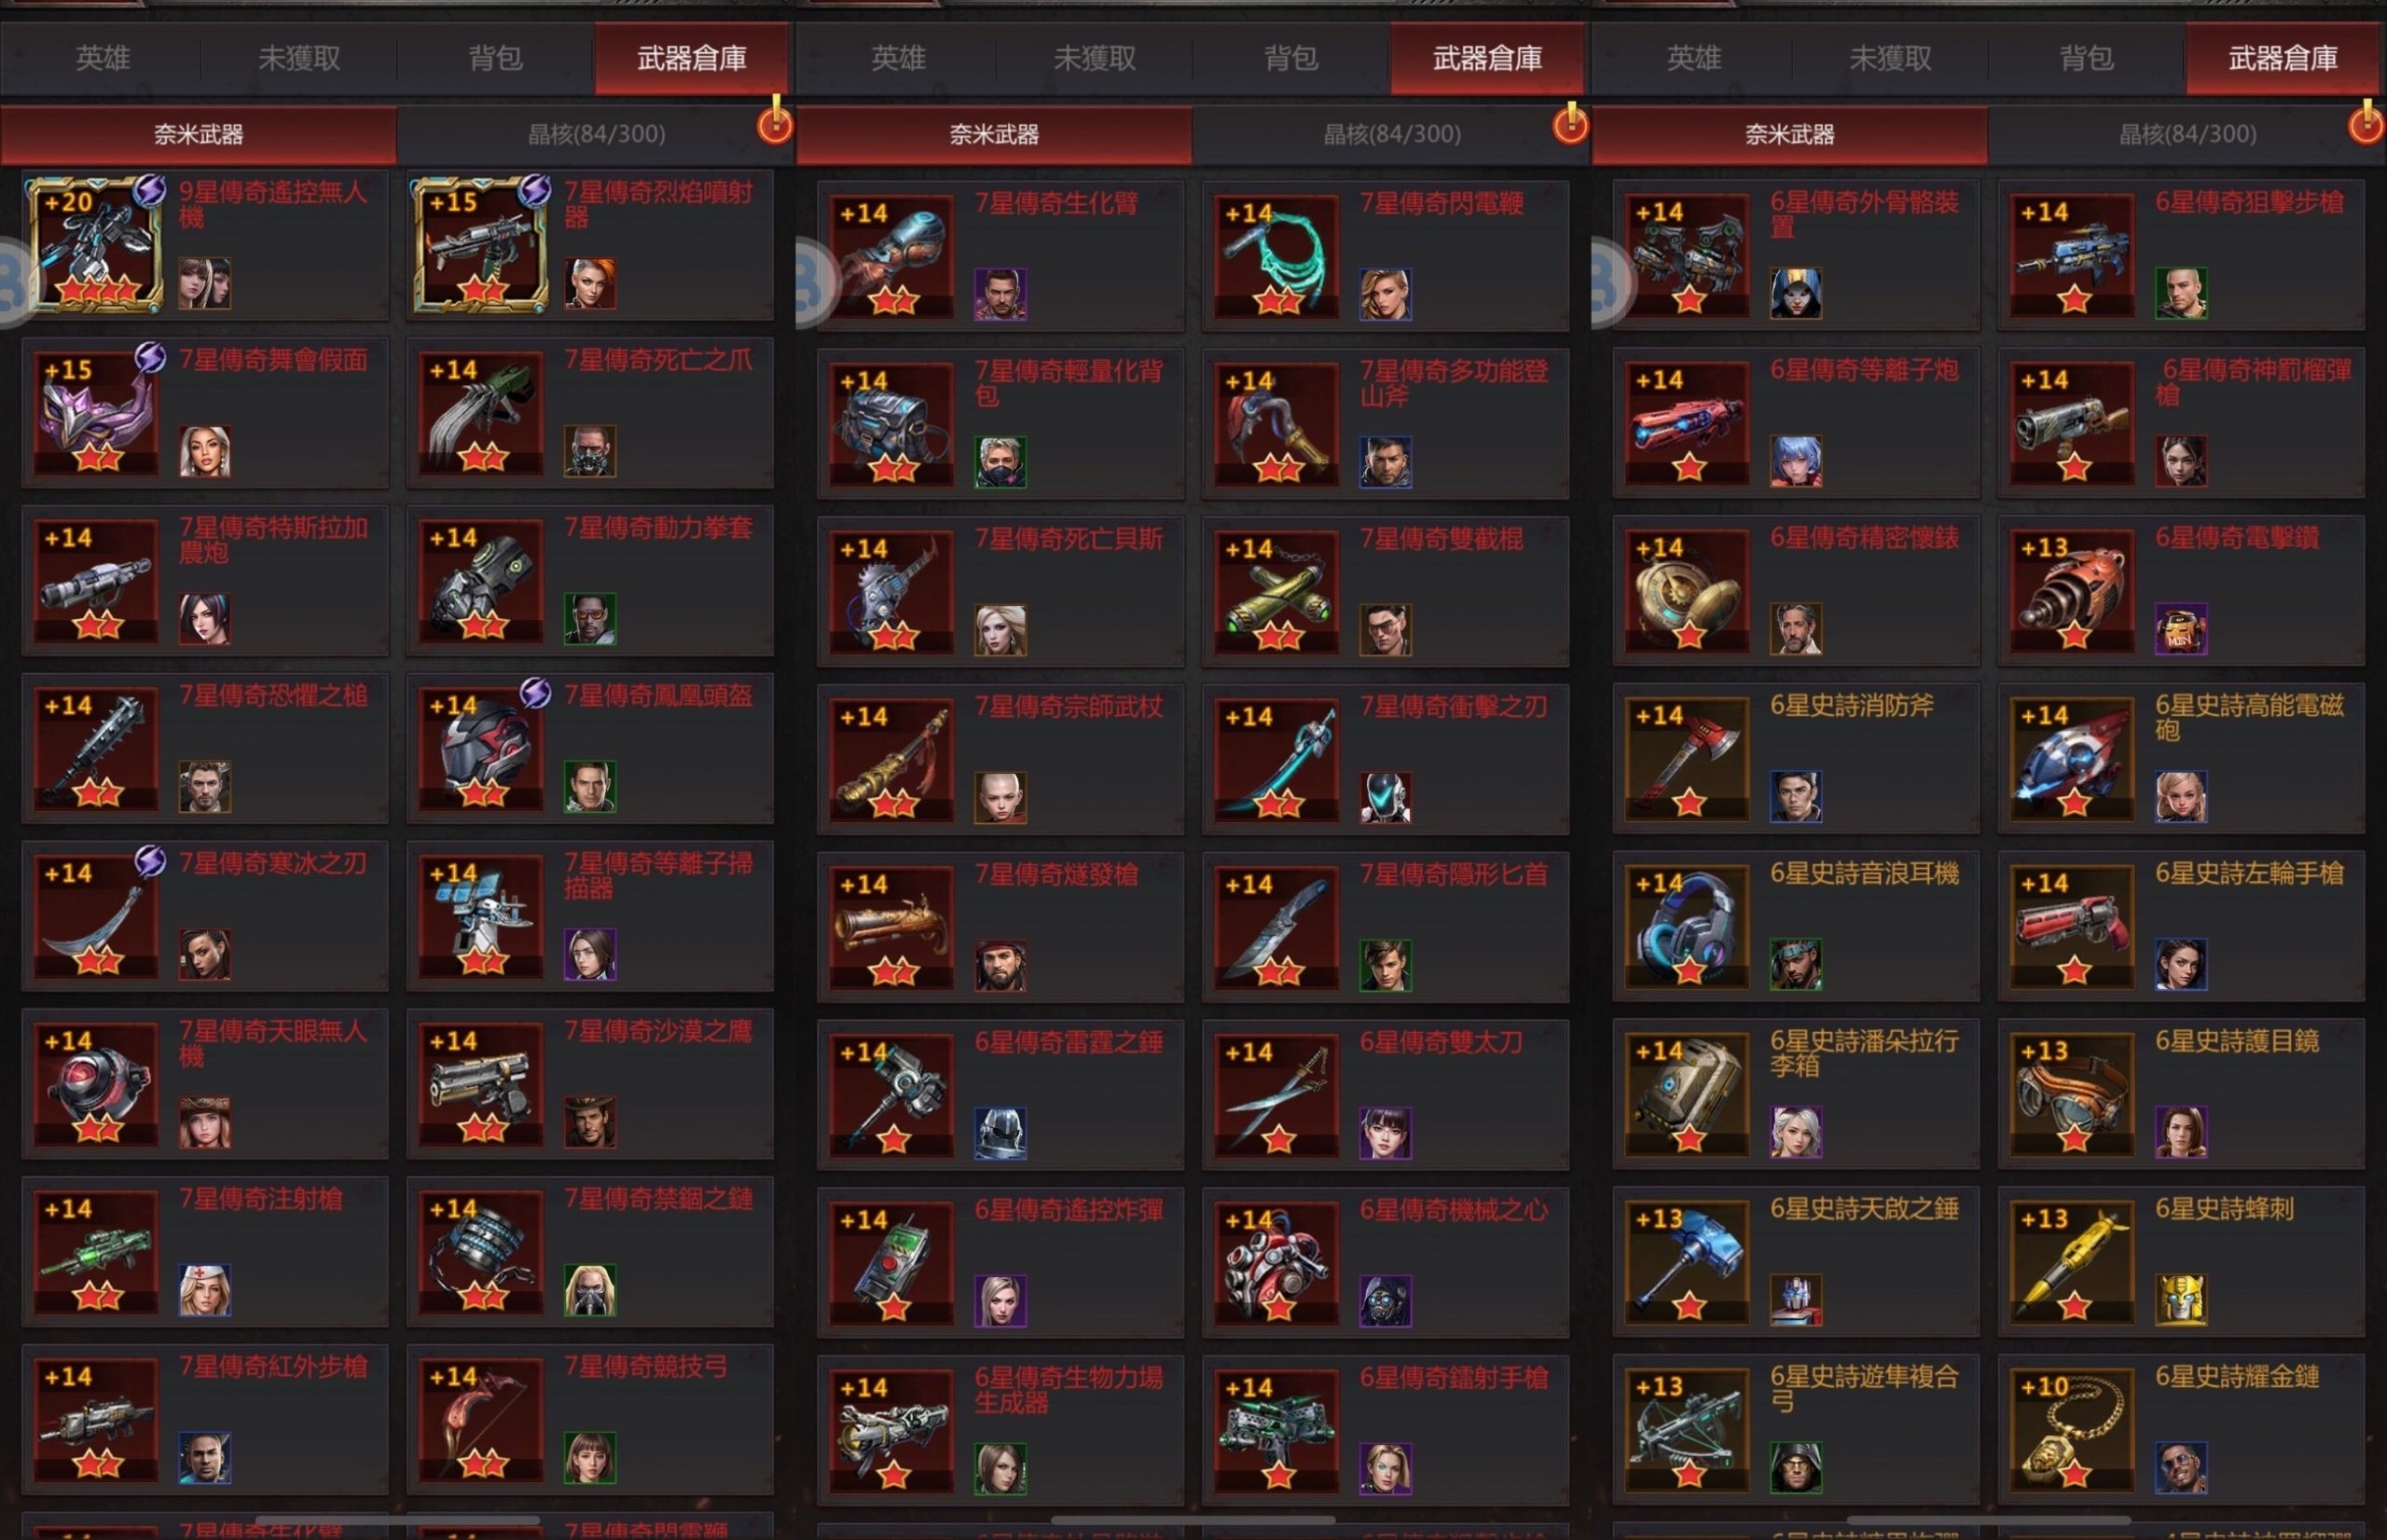Open the 背包 tab in leftmost panel

tap(496, 58)
